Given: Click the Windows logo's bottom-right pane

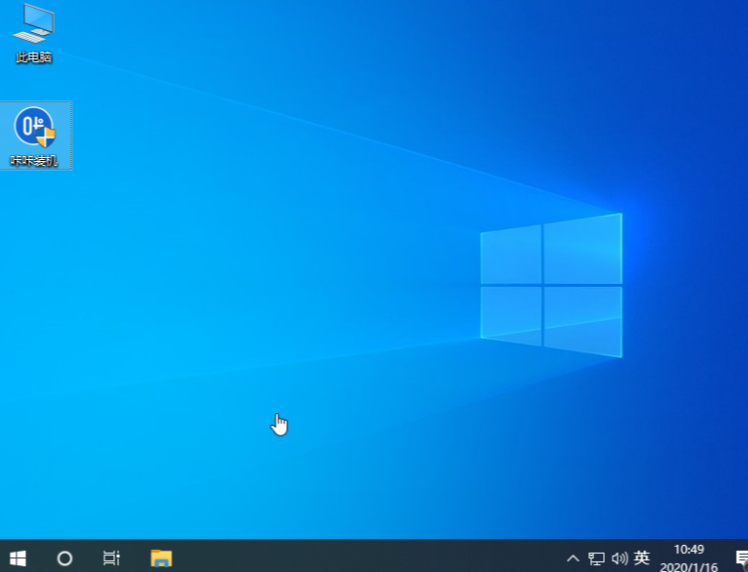Looking at the screenshot, I should [x=582, y=320].
